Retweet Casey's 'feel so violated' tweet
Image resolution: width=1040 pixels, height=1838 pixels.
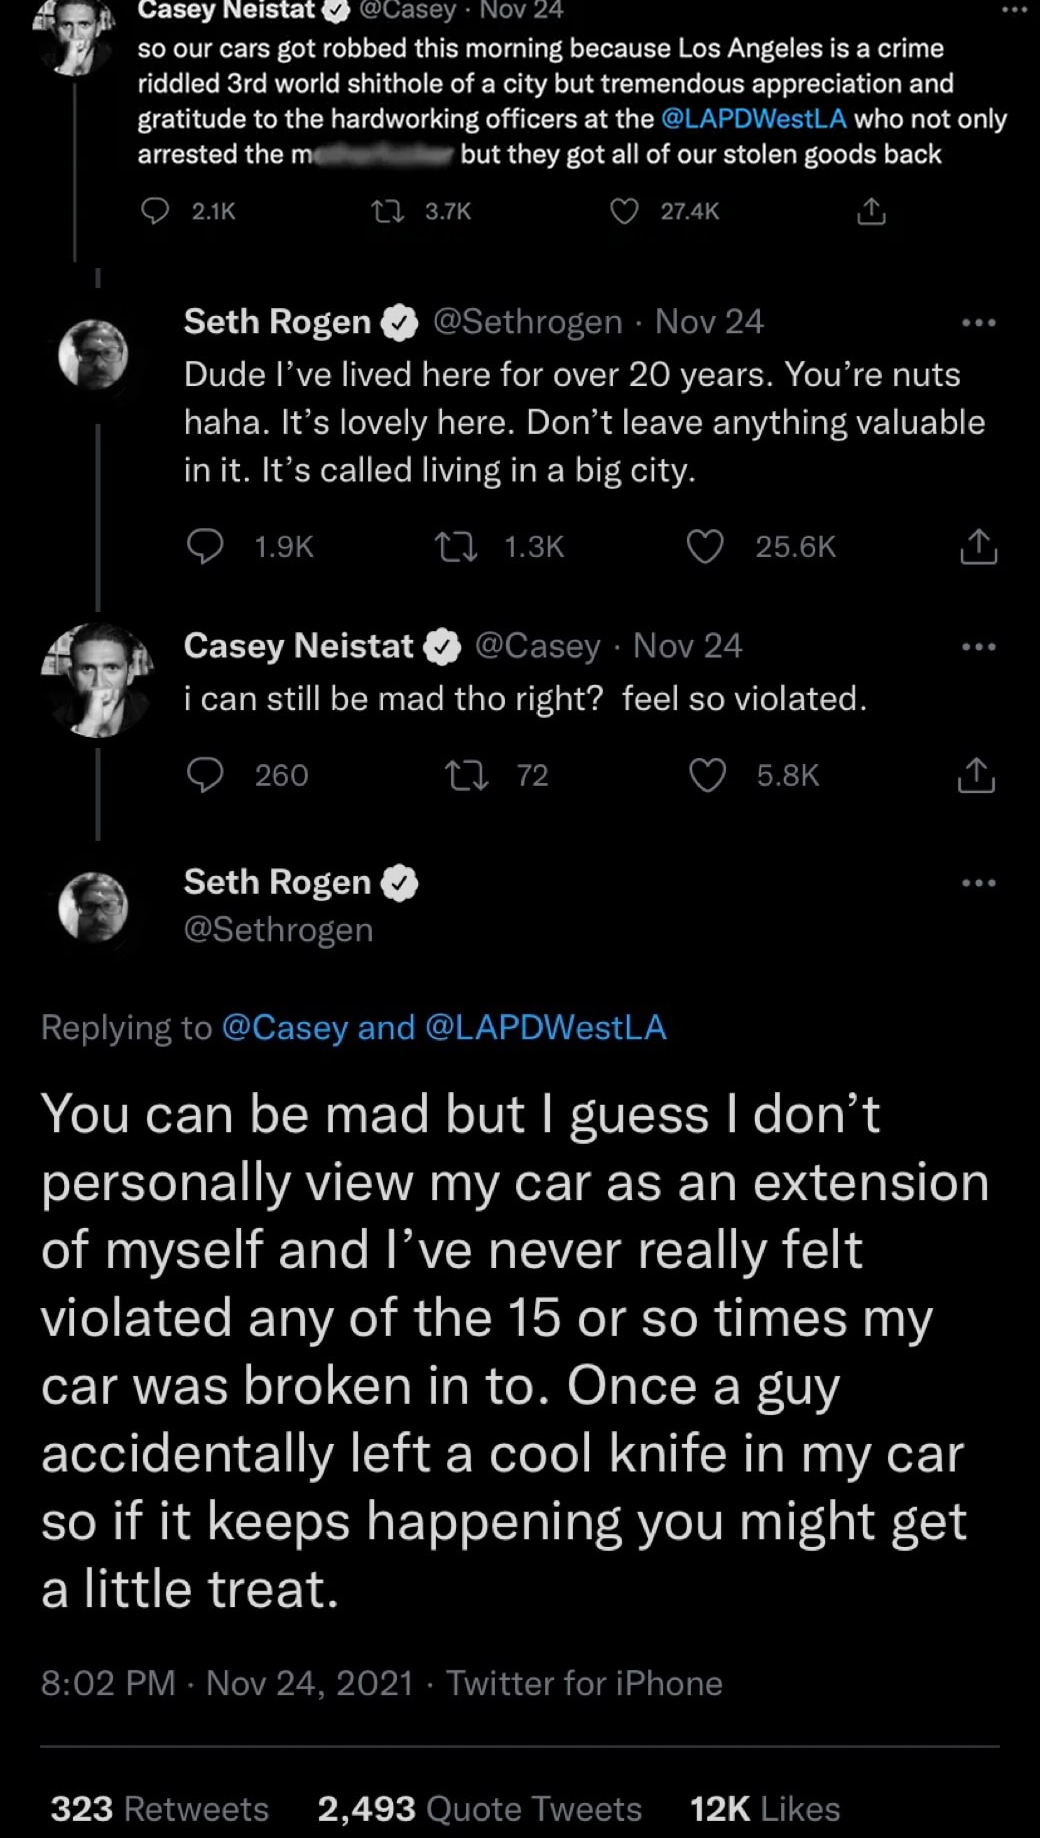466,775
